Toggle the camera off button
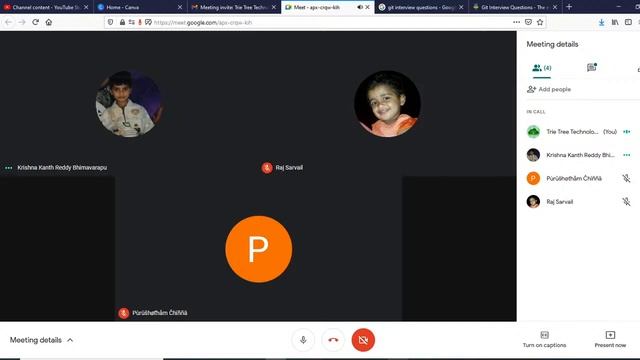This screenshot has width=640, height=360. click(363, 340)
